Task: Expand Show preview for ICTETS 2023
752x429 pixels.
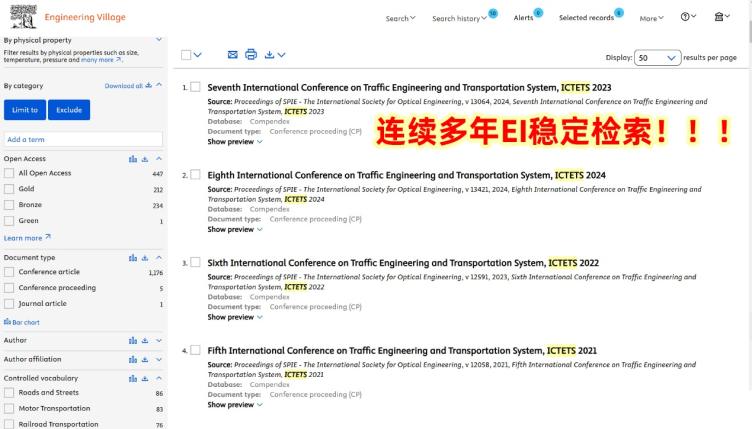Action: click(235, 142)
